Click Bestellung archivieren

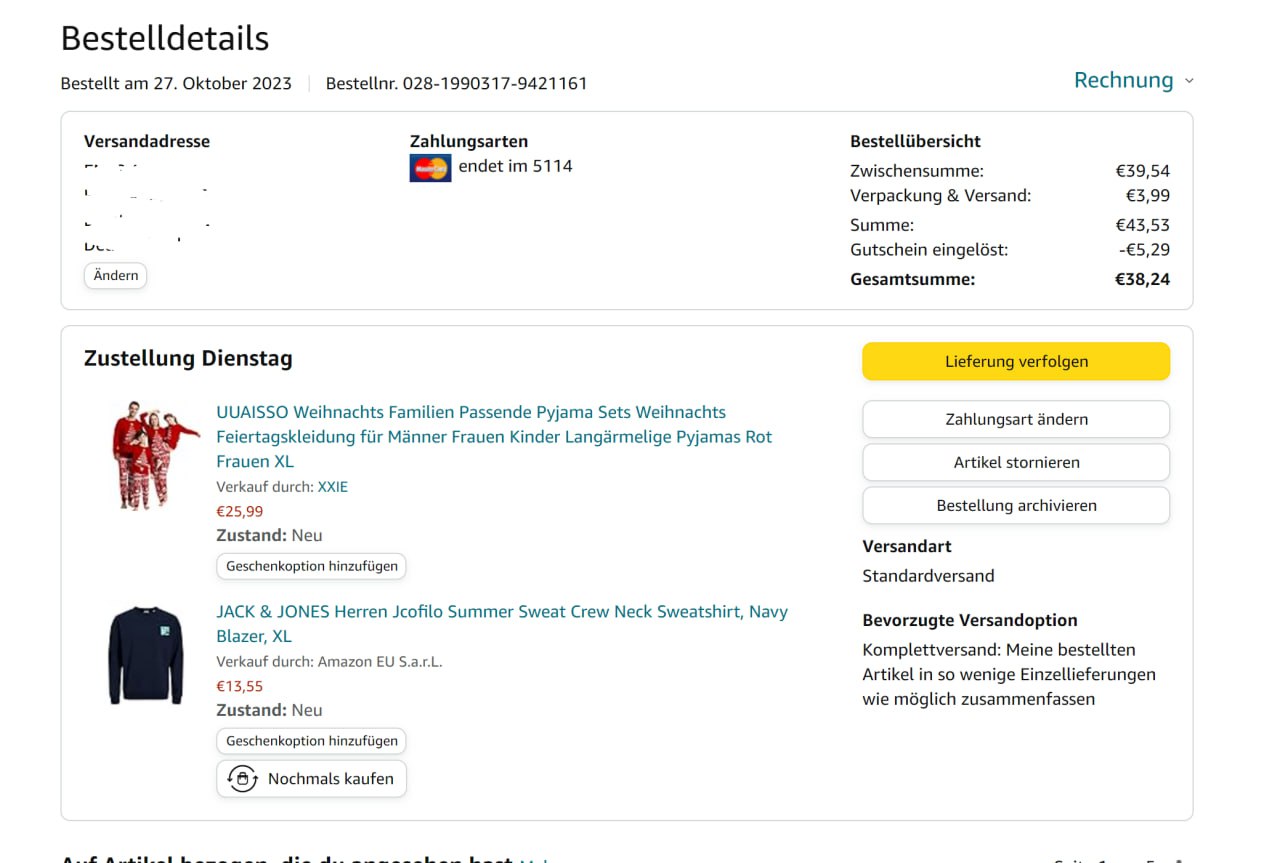(x=1016, y=506)
